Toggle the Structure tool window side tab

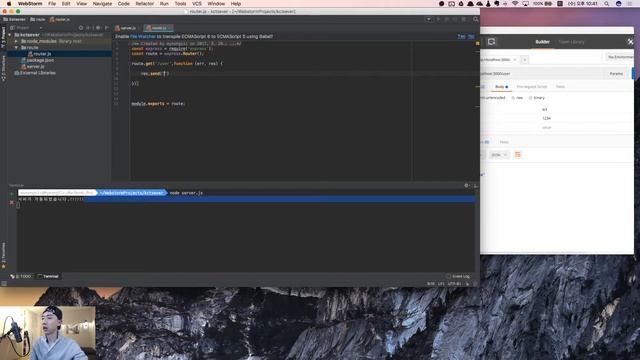(3, 68)
